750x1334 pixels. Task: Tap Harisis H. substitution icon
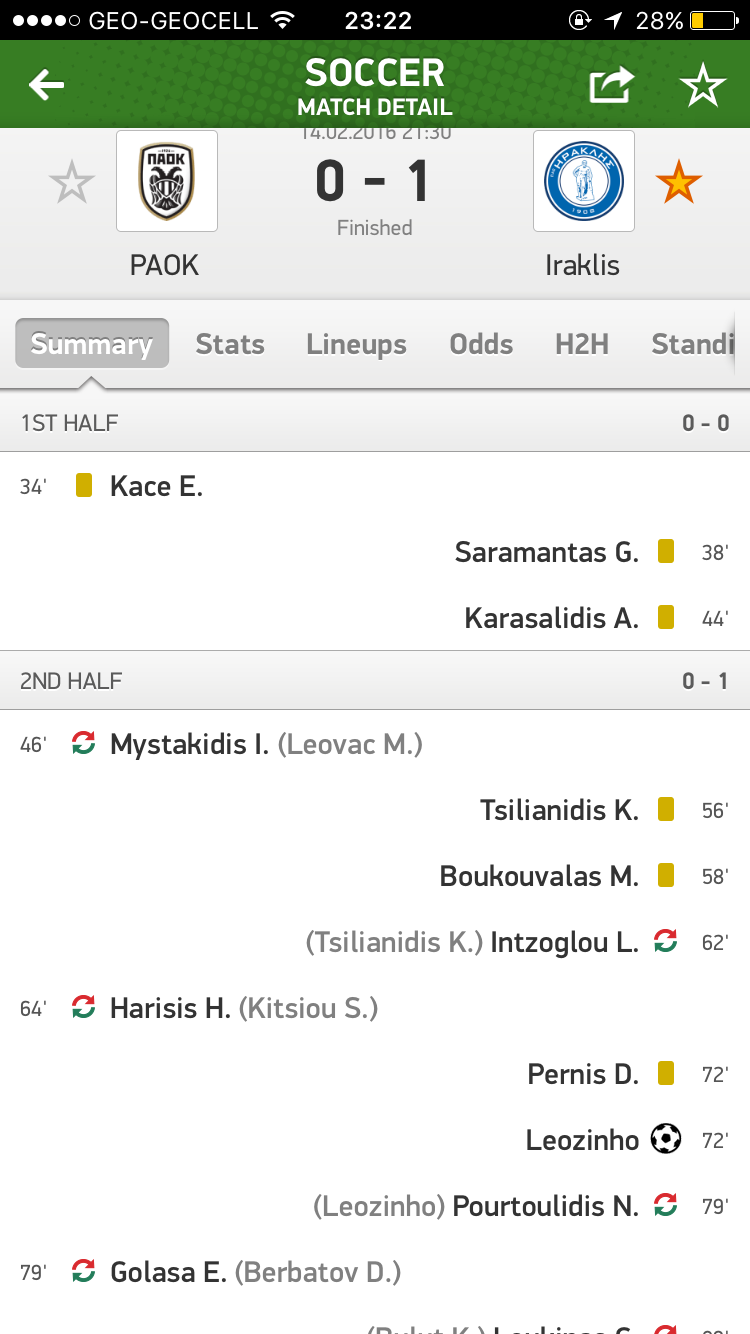[x=84, y=1007]
